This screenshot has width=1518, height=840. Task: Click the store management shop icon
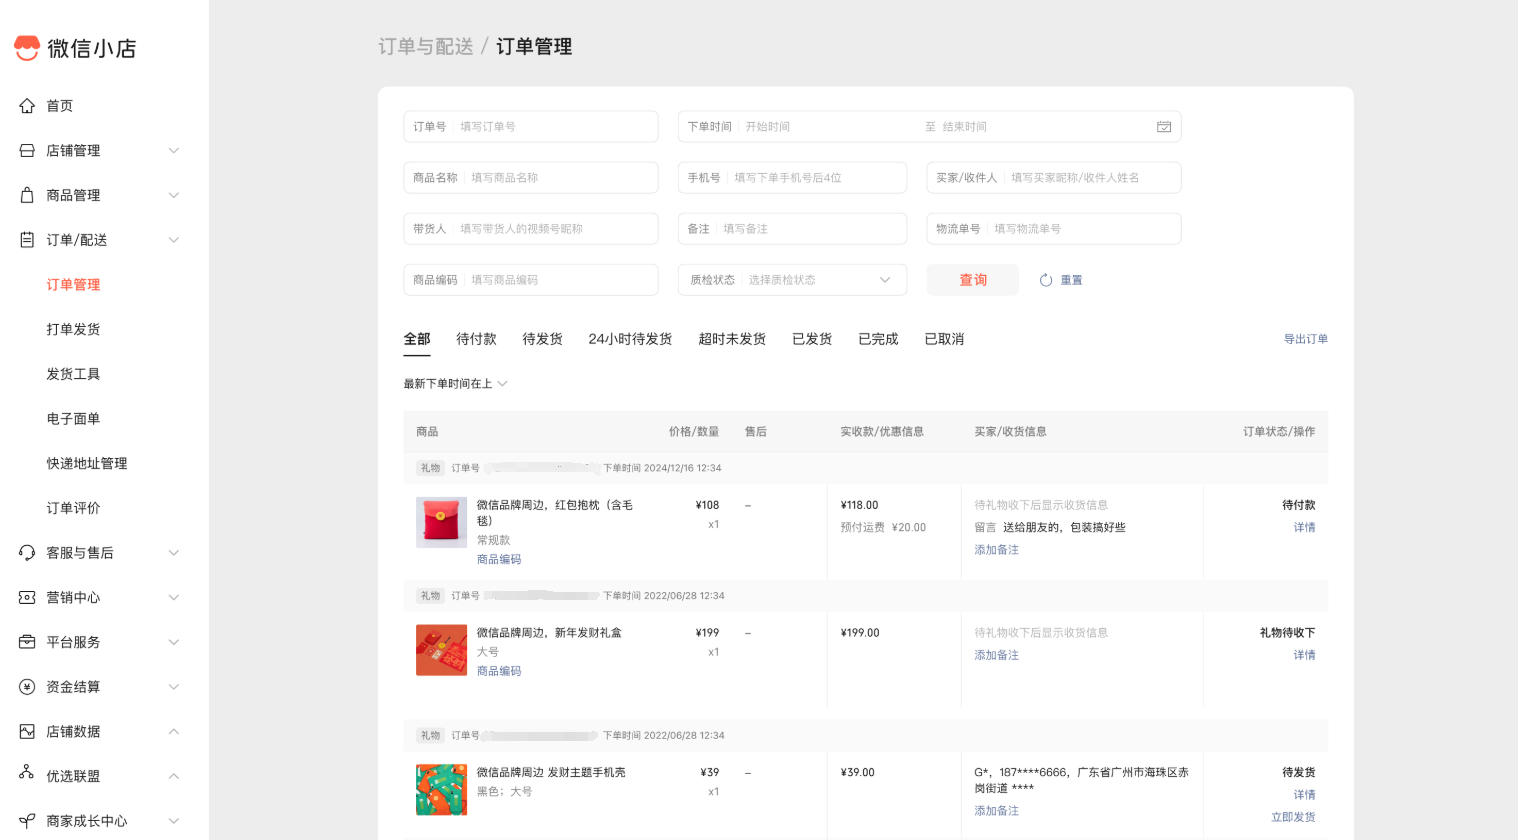[27, 151]
